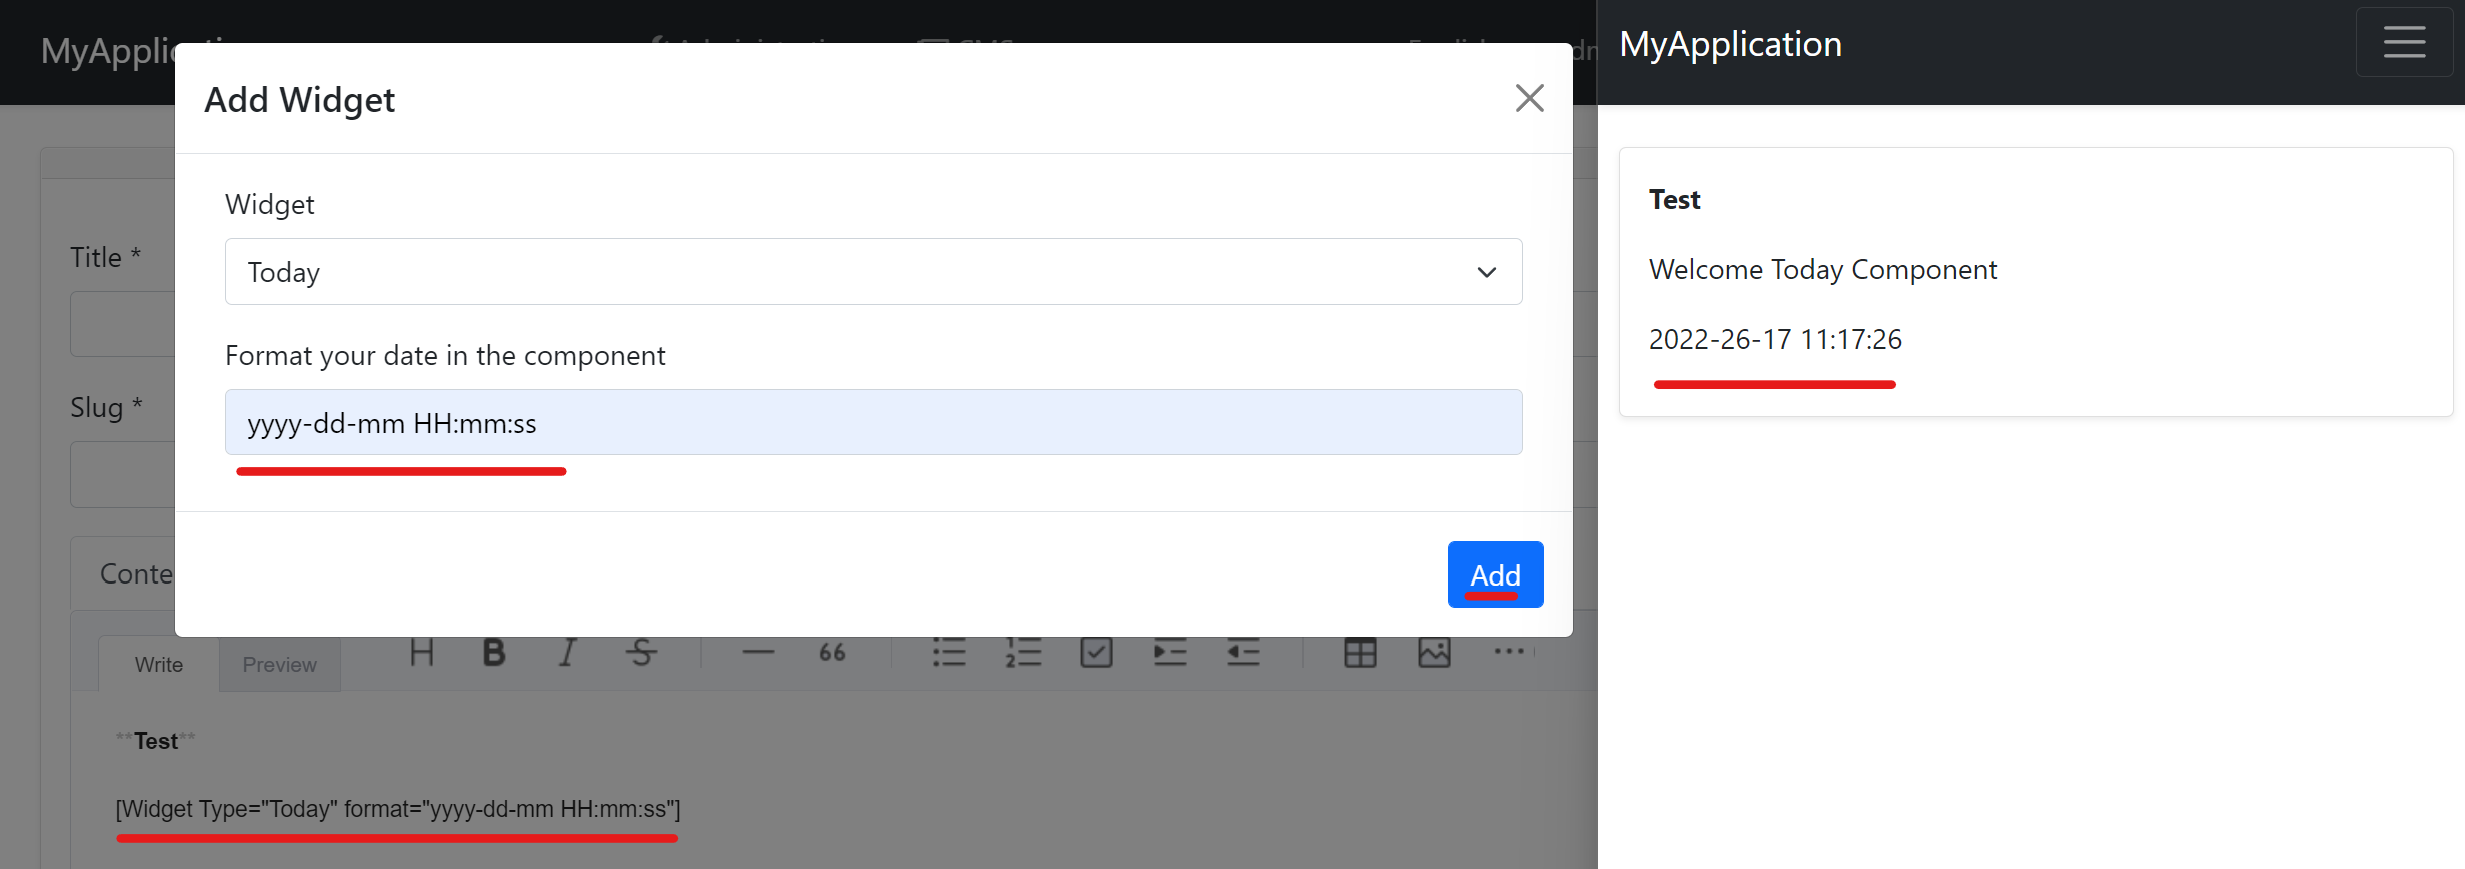Insert an ordered list
Viewport: 2465px width, 869px height.
click(1023, 652)
